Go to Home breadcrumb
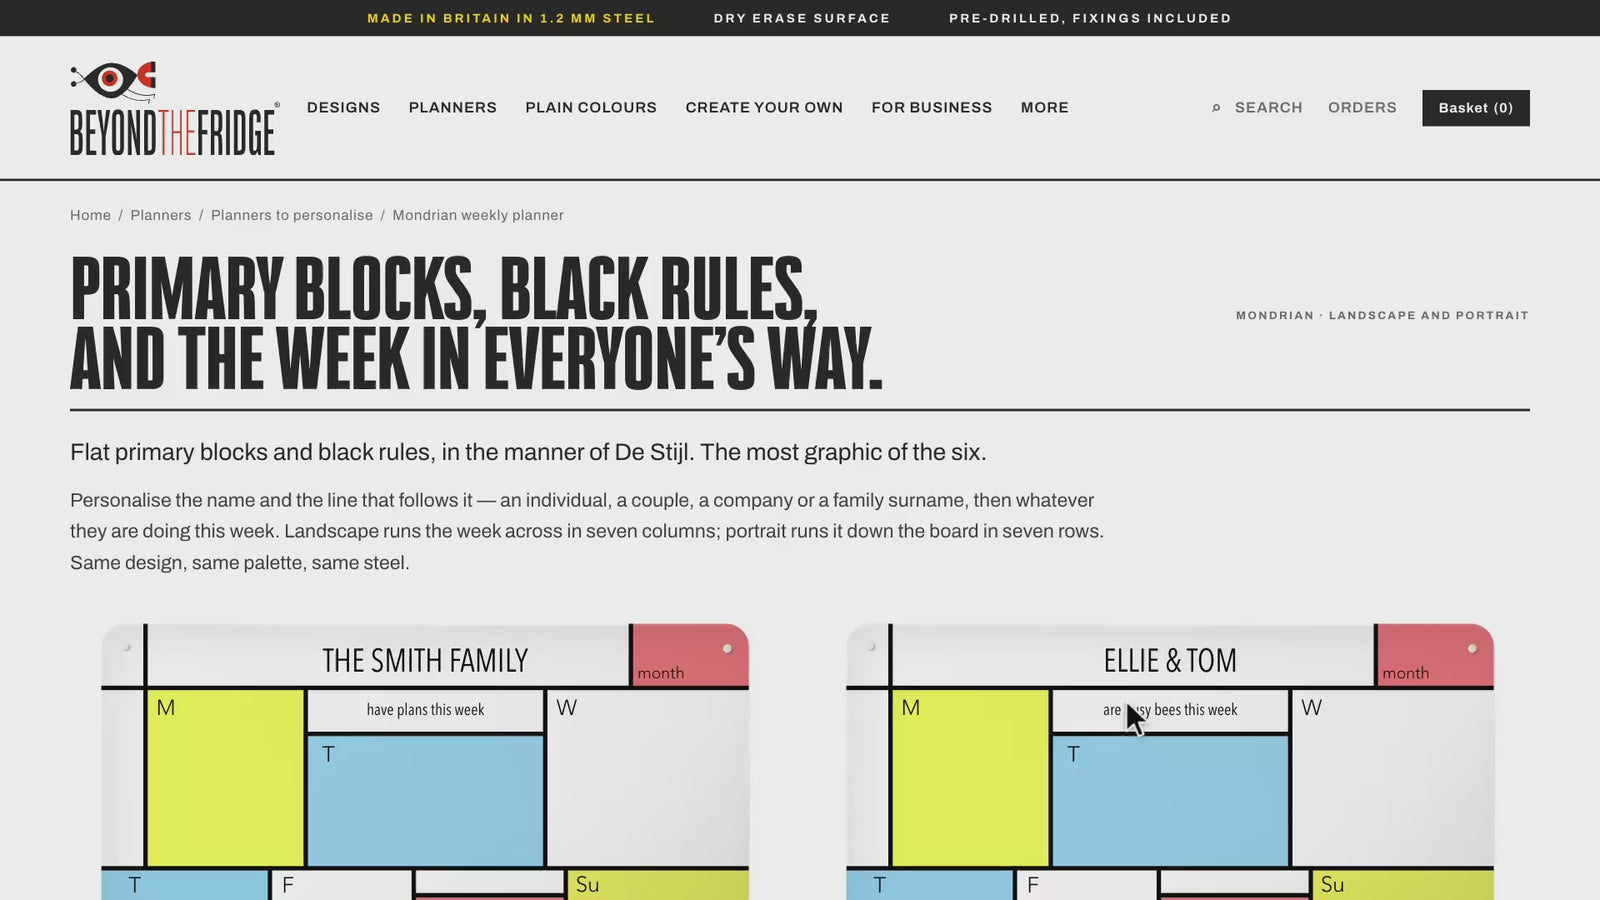 [90, 215]
